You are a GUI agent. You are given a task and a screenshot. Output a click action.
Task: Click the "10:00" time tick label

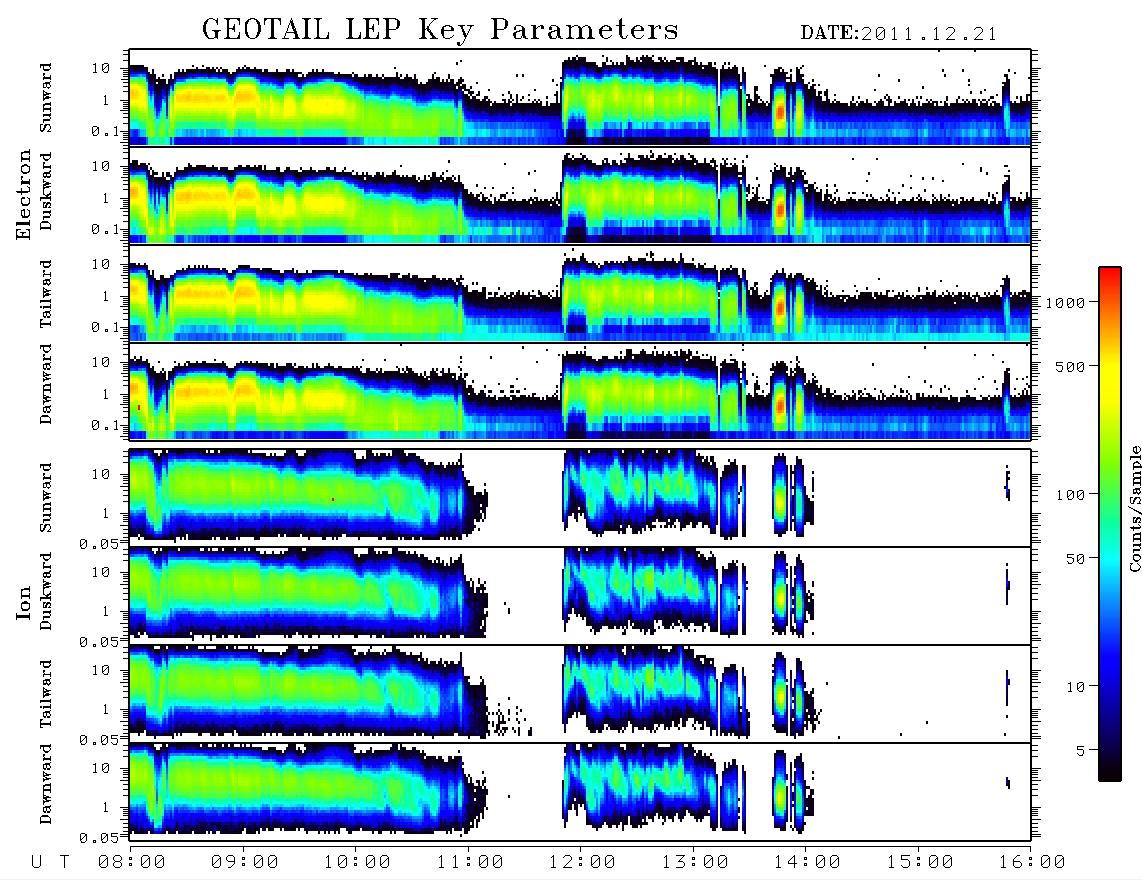click(x=357, y=862)
